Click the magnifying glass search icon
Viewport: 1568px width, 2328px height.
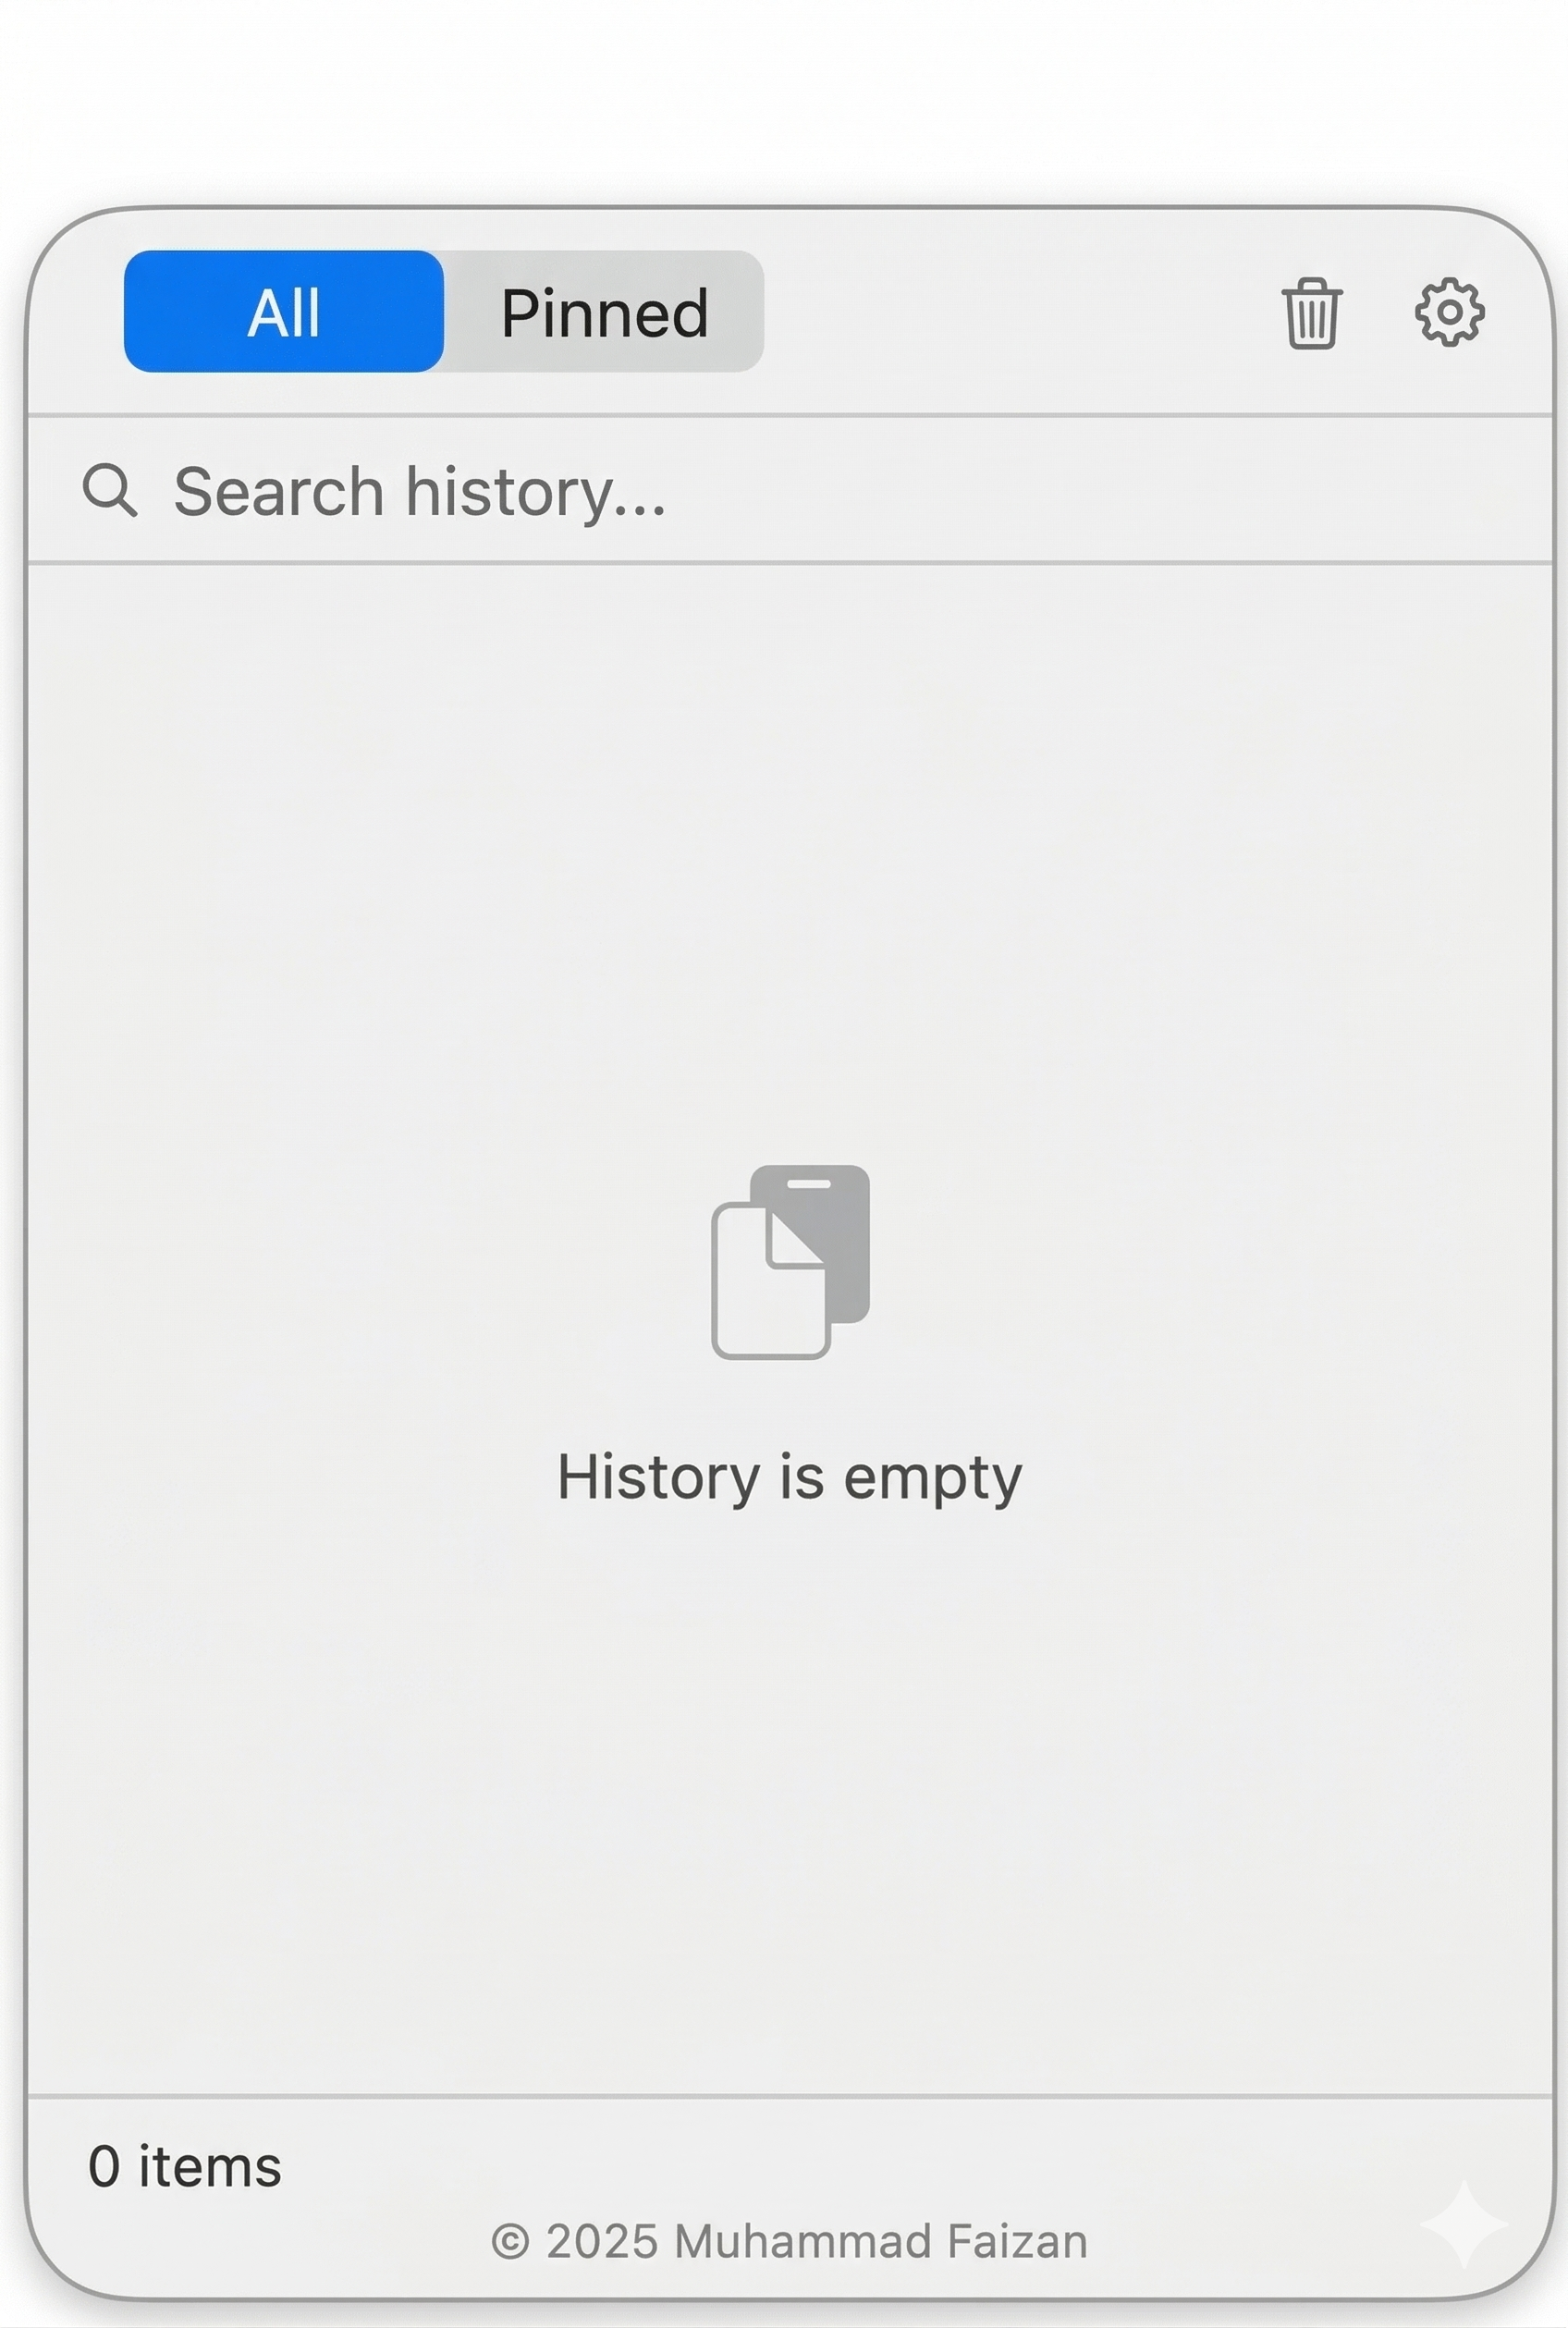click(x=110, y=489)
